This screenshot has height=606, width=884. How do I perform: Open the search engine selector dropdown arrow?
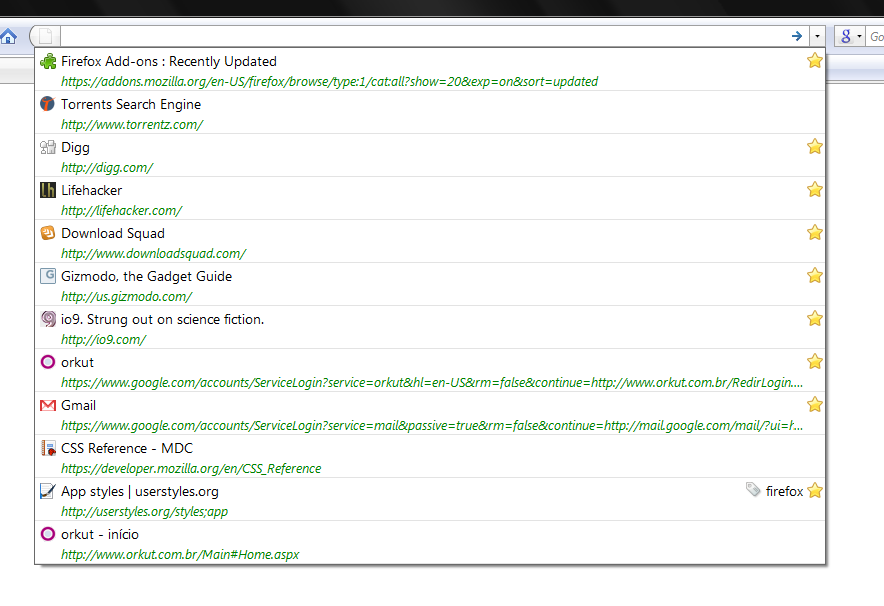click(859, 37)
